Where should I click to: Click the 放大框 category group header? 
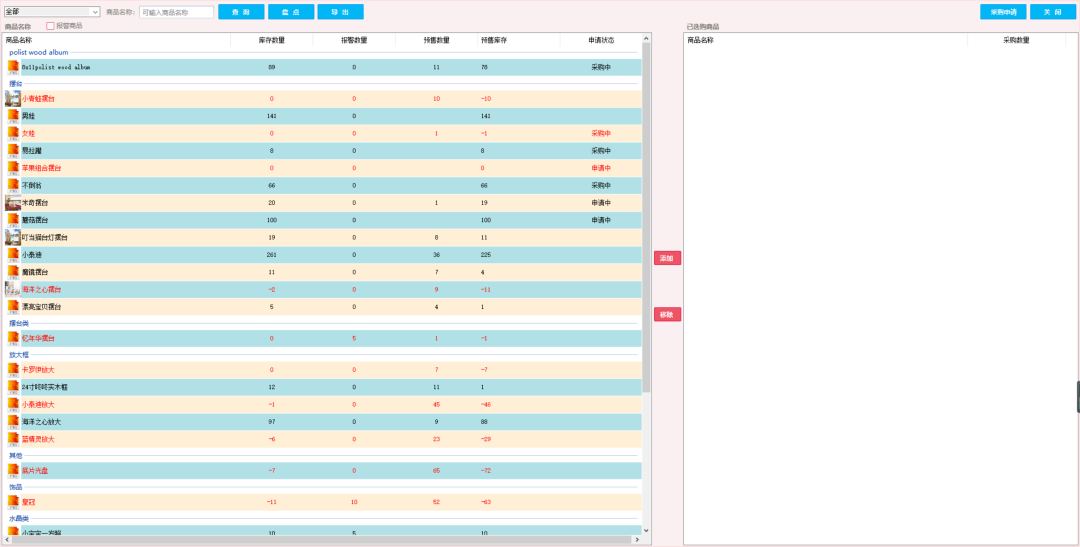(21, 354)
